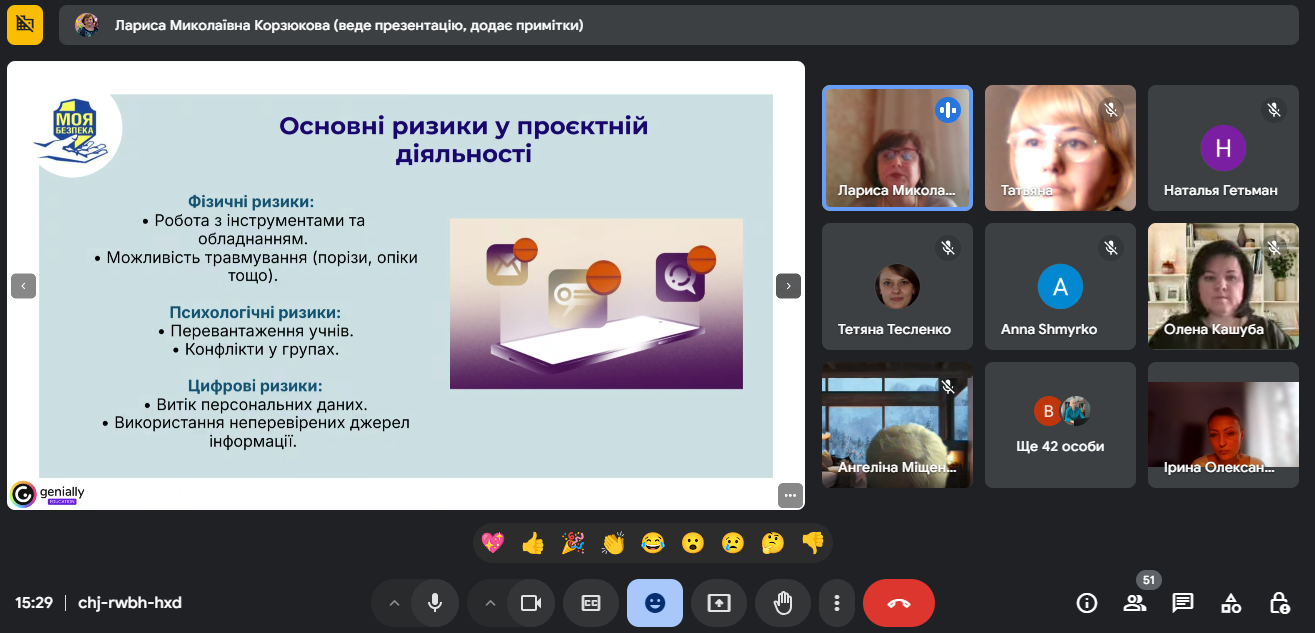The height and width of the screenshot is (633, 1315).
Task: Click muted mic icon on Anna Shmyrko tile
Action: click(x=1110, y=247)
